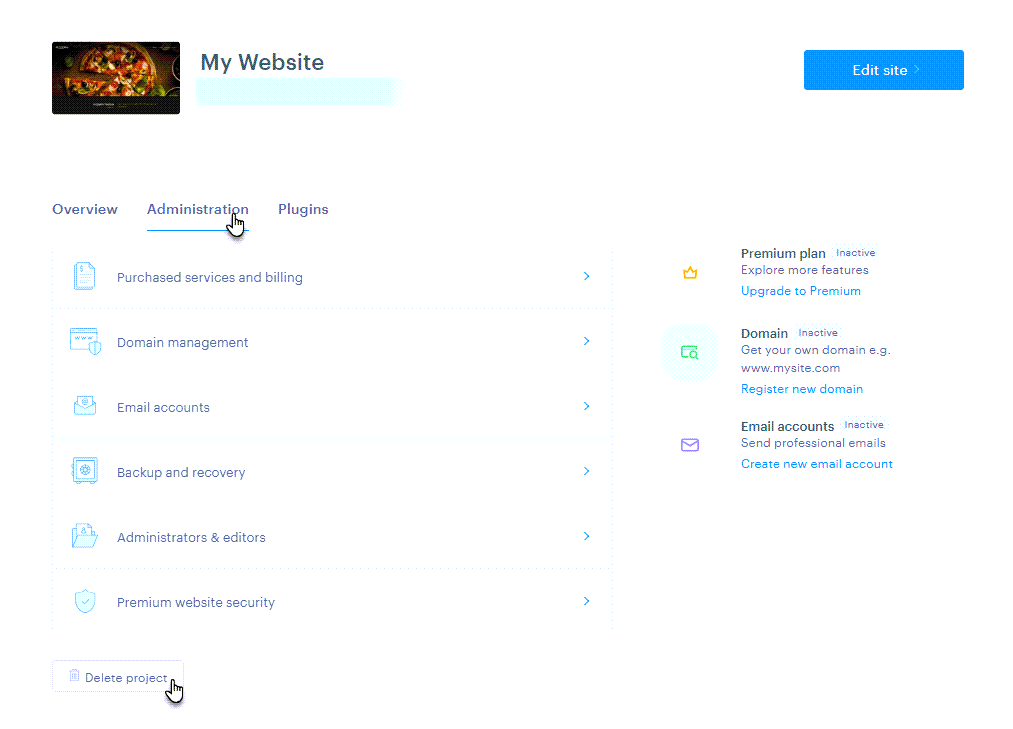Follow the Upgrade to Premium link

click(x=800, y=291)
